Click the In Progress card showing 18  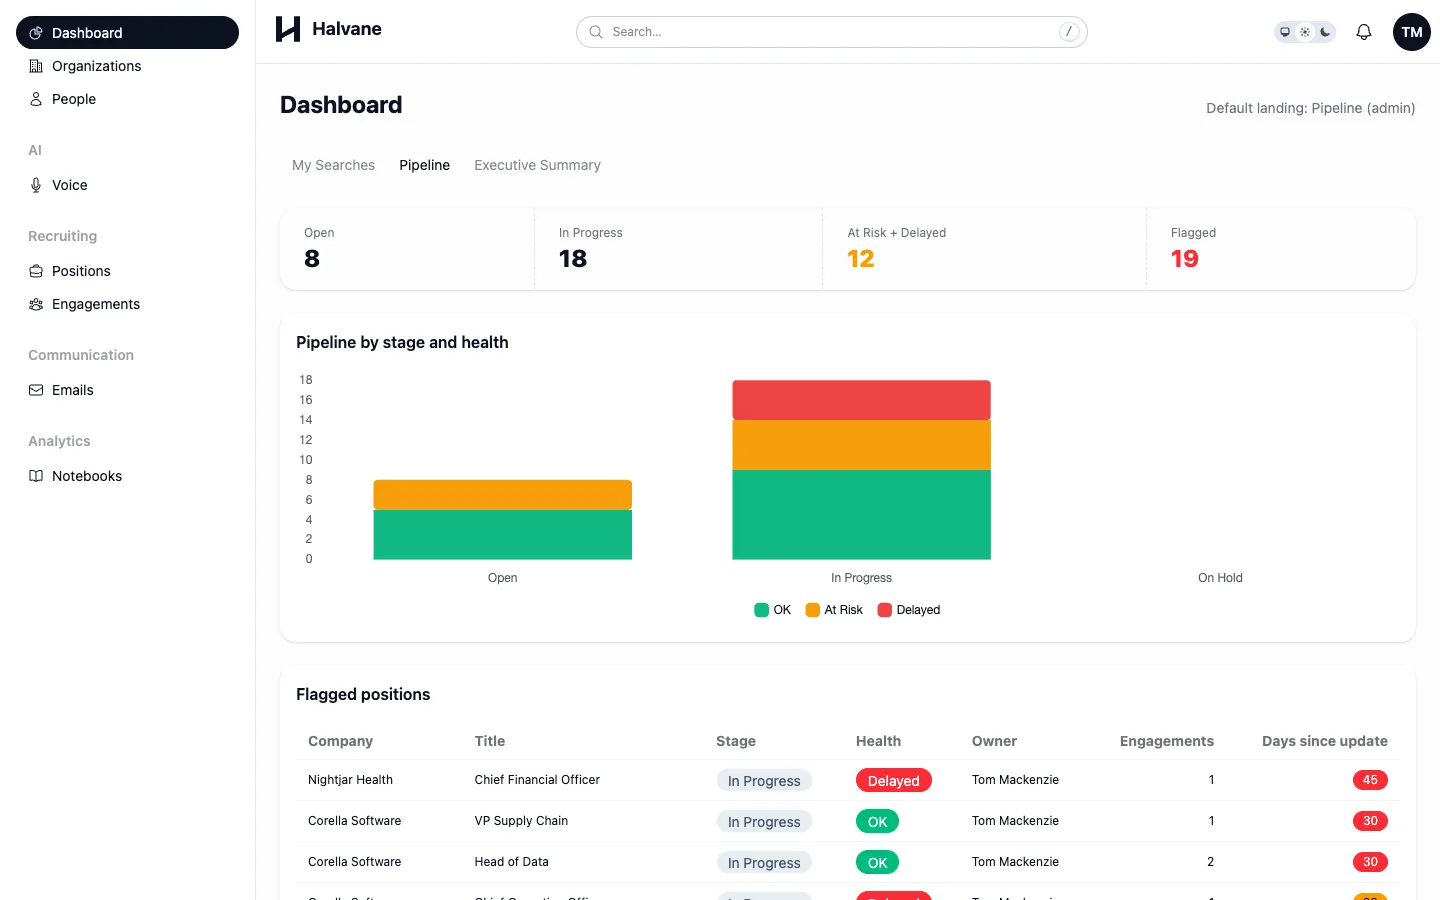(678, 249)
